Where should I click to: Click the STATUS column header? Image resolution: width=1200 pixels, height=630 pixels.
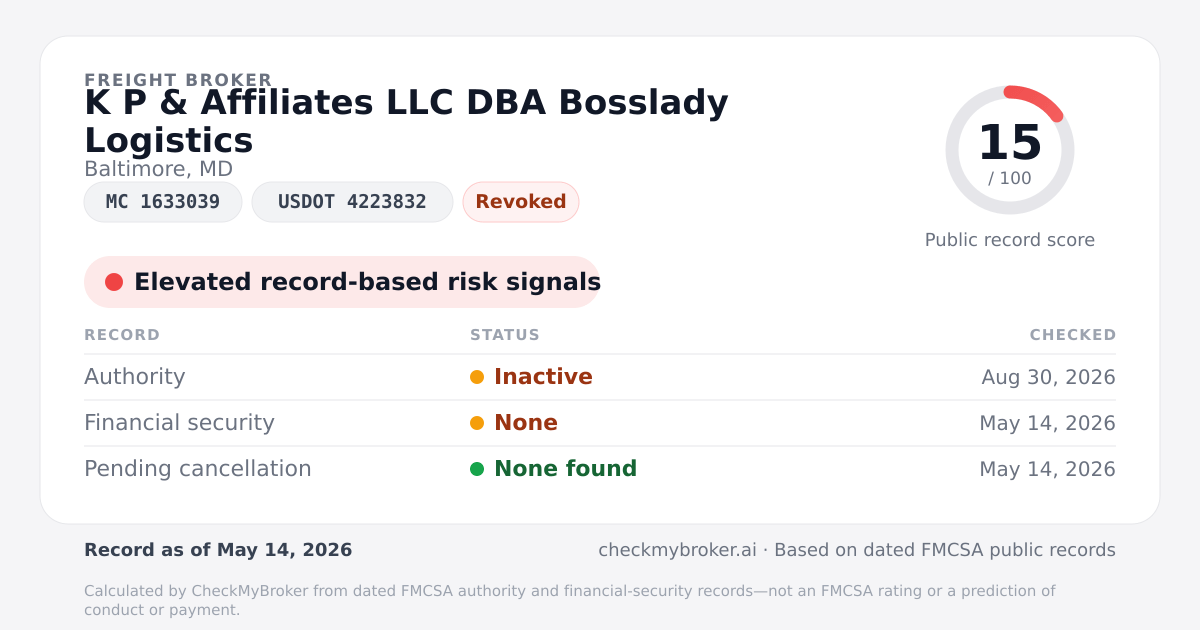pos(505,335)
